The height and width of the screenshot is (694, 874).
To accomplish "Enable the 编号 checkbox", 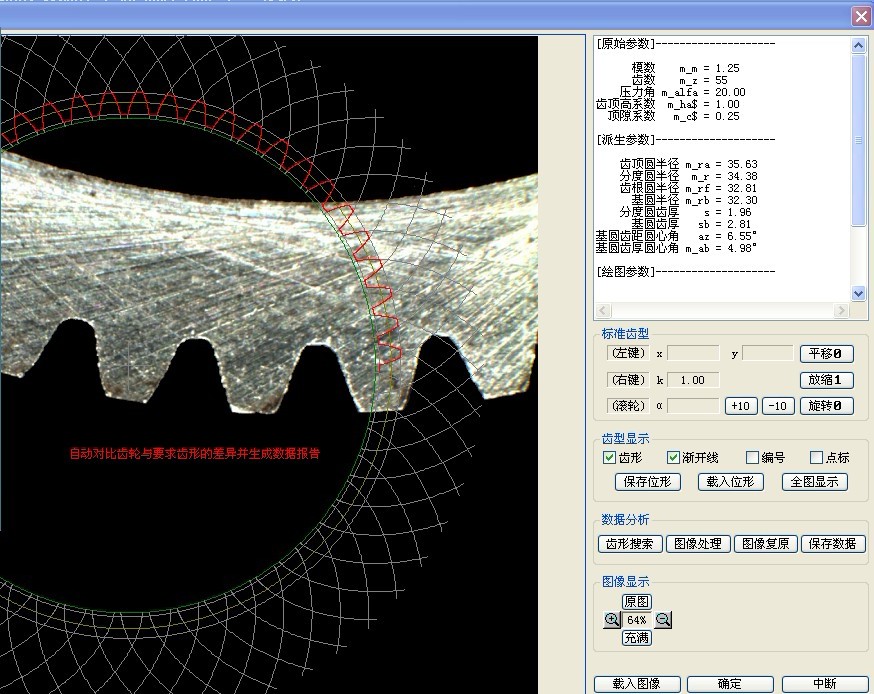I will point(752,458).
